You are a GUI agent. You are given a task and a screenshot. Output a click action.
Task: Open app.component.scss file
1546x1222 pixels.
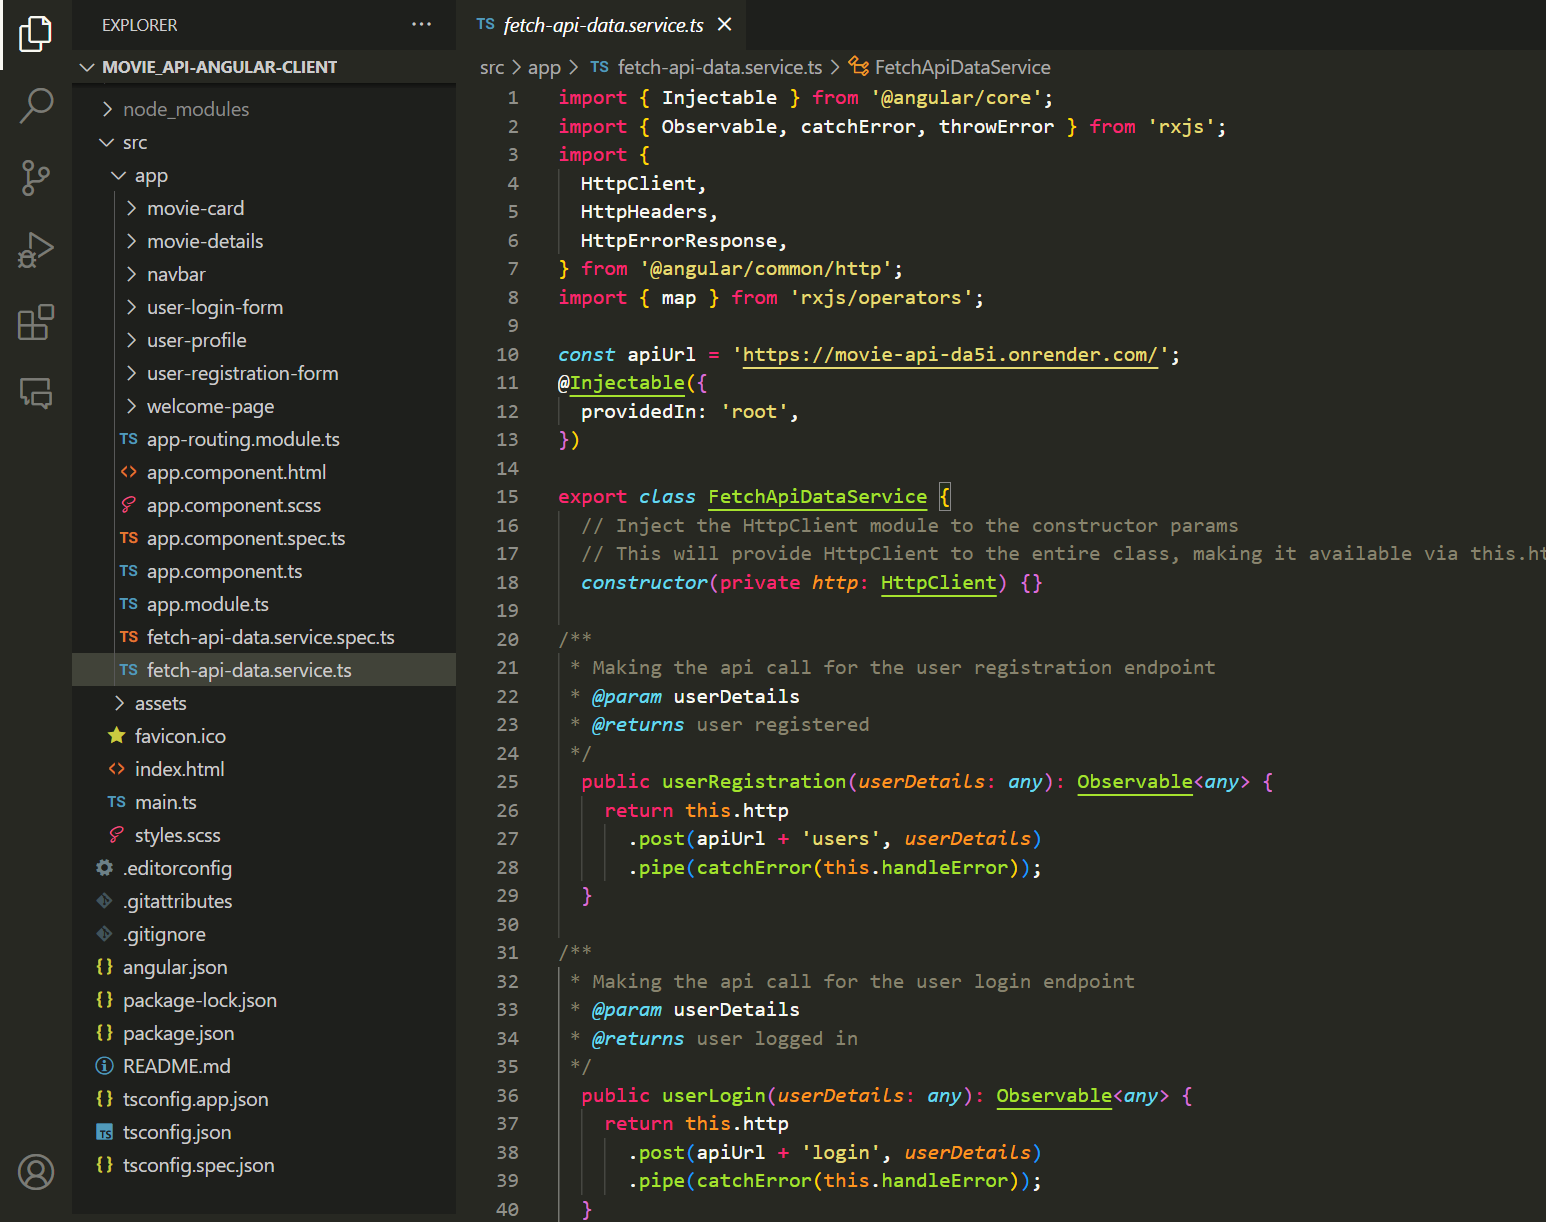[x=264, y=505]
